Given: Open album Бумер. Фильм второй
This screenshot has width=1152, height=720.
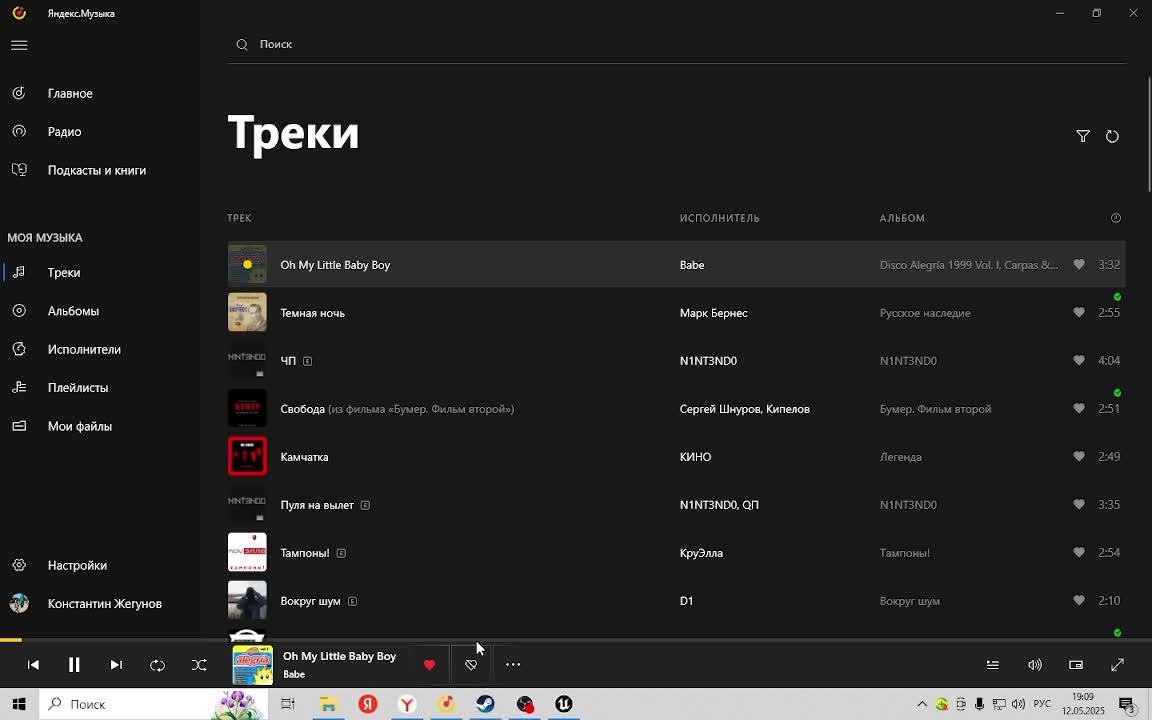Looking at the screenshot, I should [x=935, y=409].
